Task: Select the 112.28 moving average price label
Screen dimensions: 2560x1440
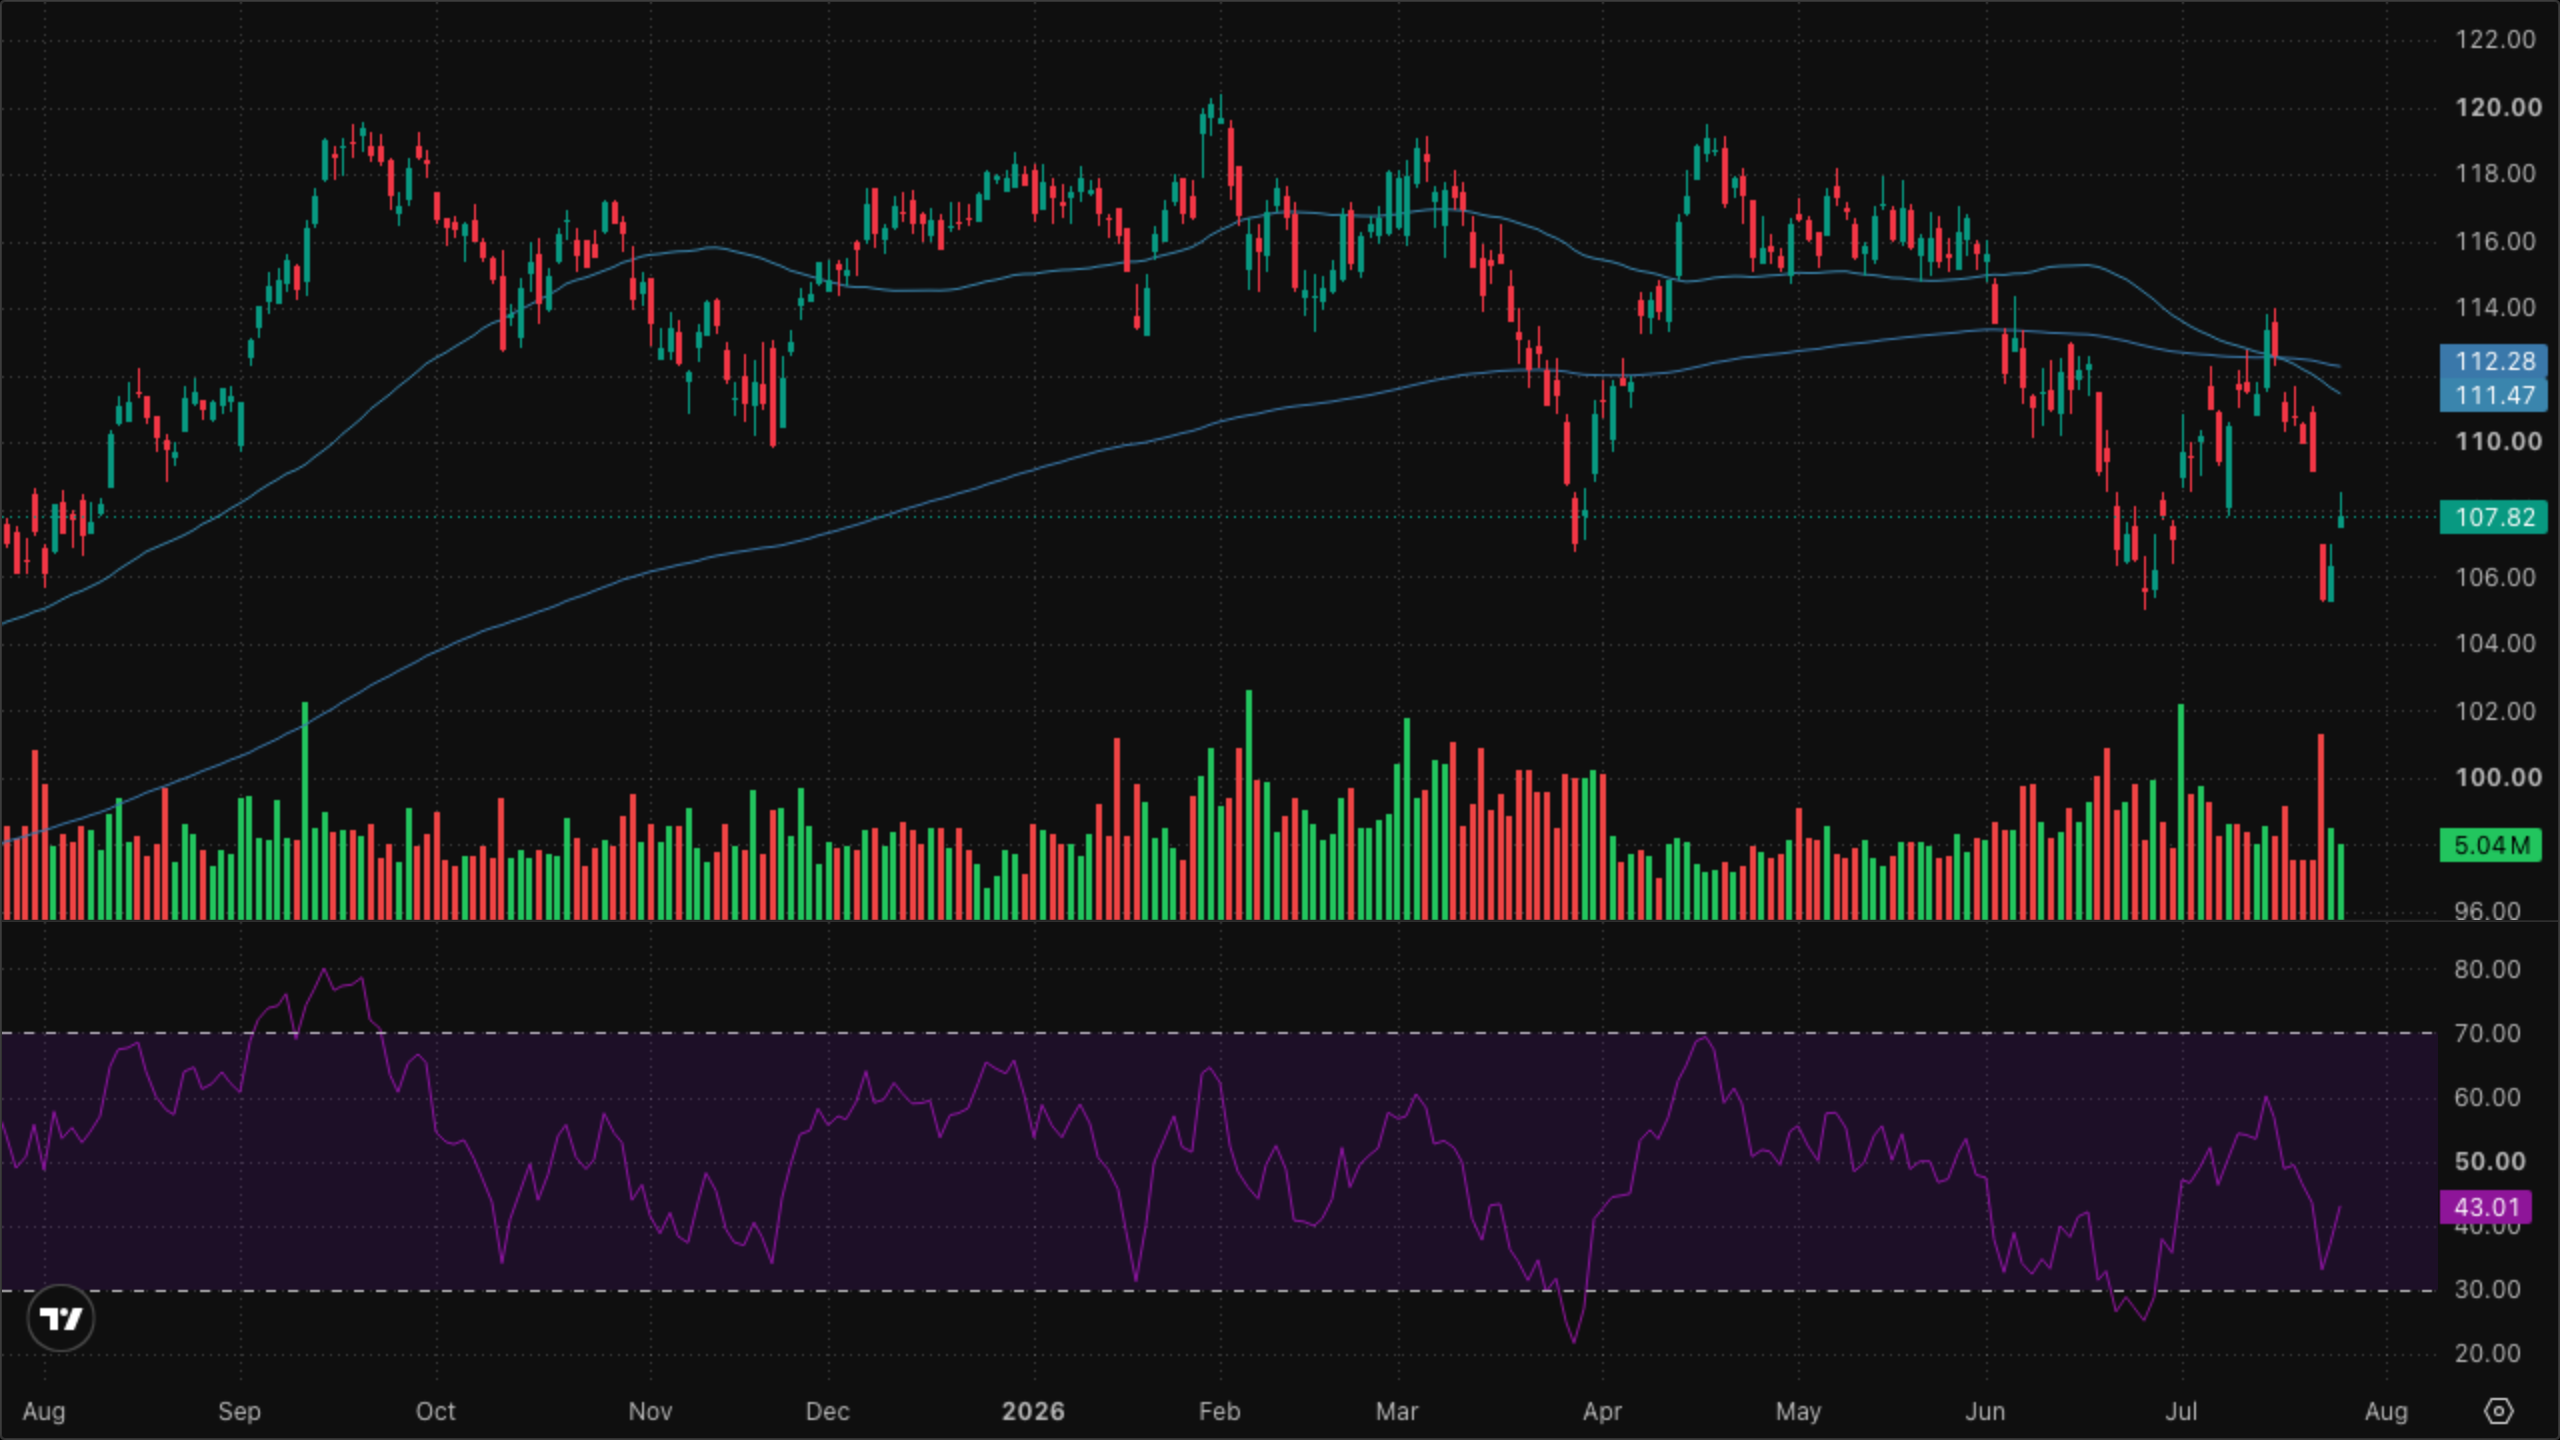Action: click(x=2494, y=361)
